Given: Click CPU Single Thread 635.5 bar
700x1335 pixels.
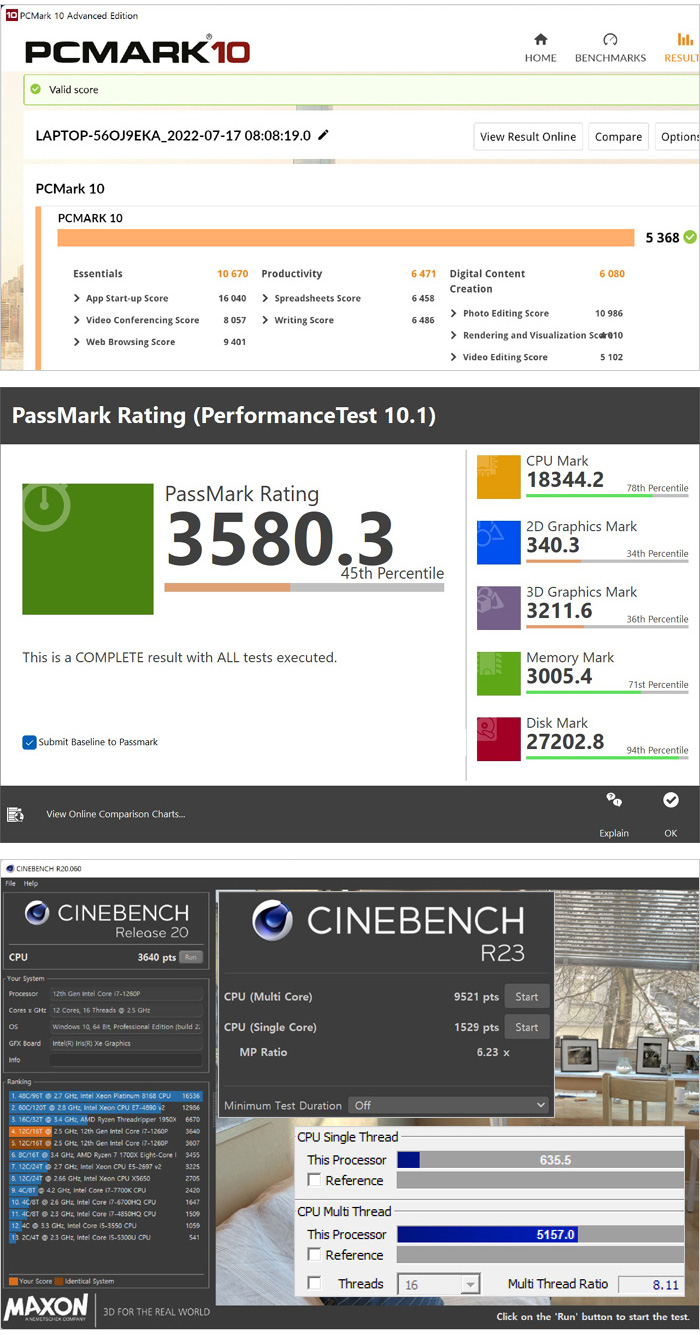Looking at the screenshot, I should [x=540, y=1160].
